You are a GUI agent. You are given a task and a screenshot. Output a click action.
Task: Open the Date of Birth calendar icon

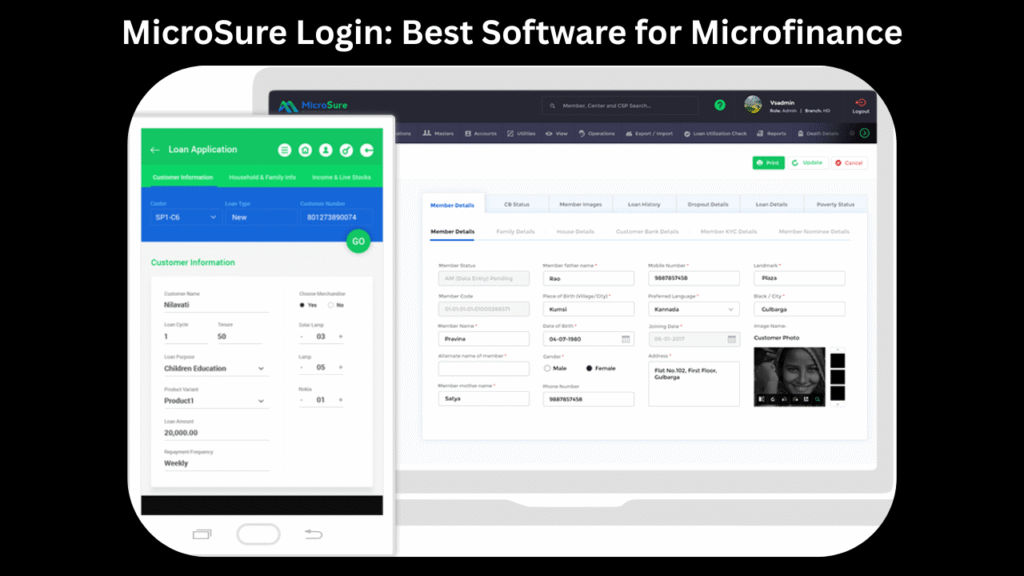(626, 339)
